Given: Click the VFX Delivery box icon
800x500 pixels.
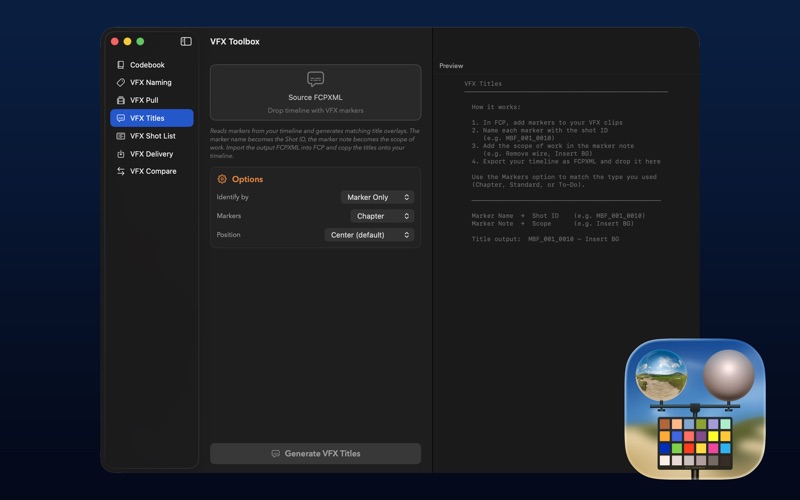Looking at the screenshot, I should point(121,154).
